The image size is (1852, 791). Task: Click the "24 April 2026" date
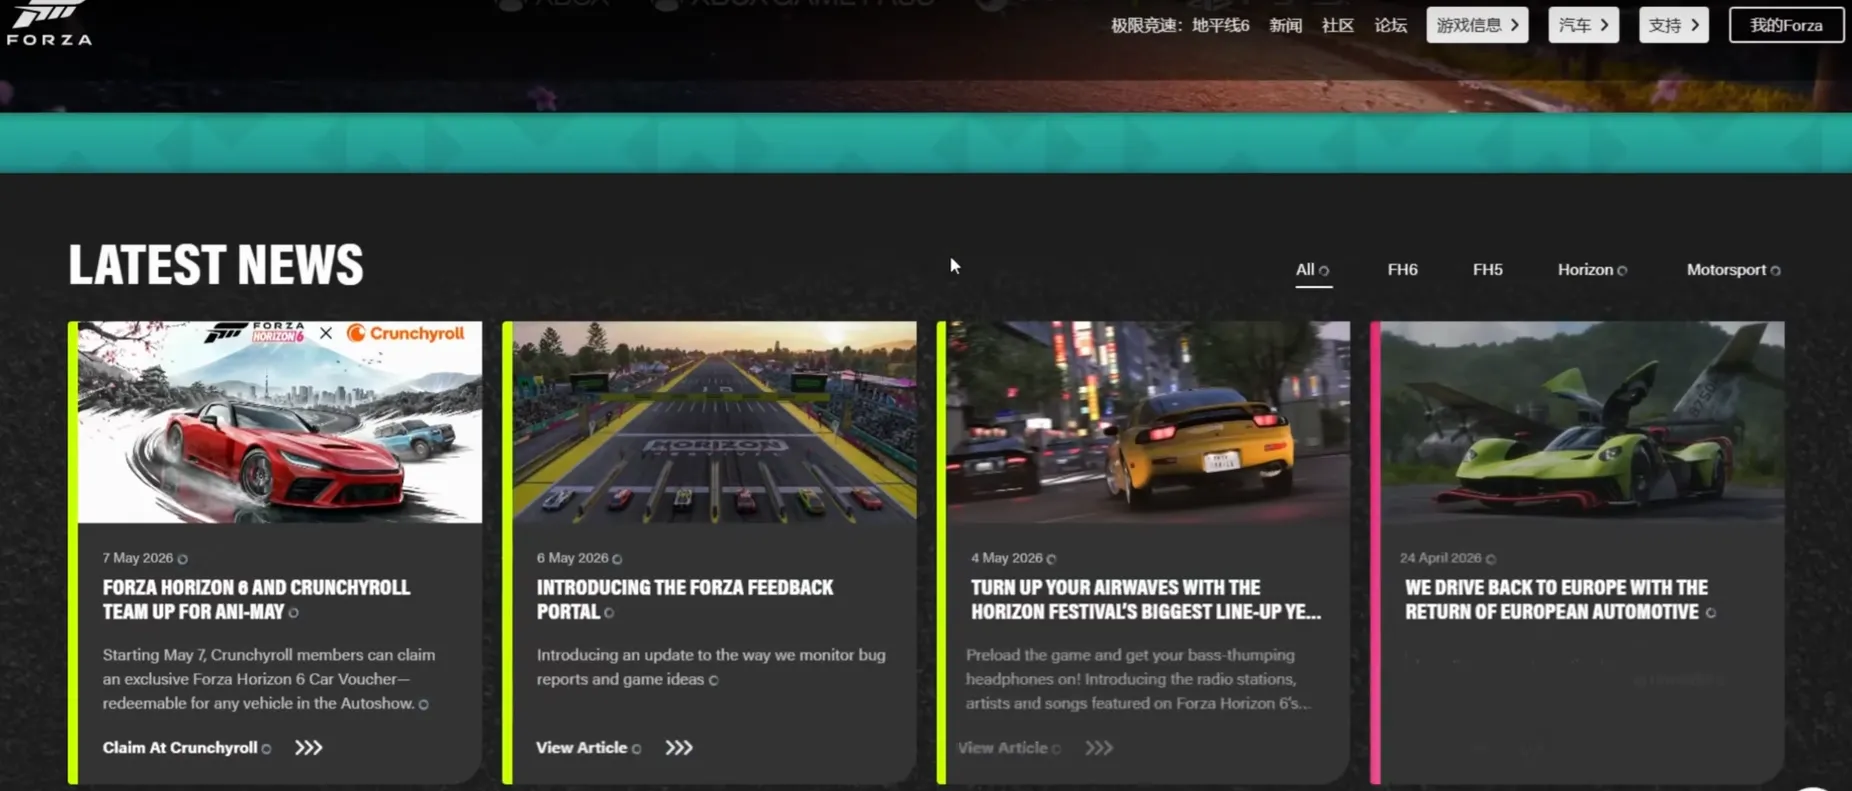pos(1440,558)
